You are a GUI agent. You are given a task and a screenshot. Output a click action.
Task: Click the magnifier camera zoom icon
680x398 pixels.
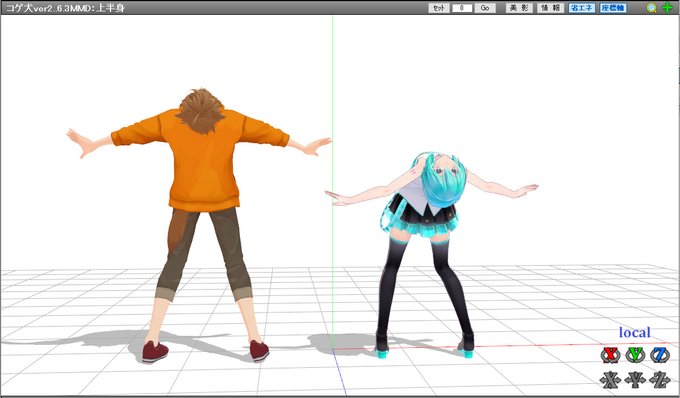(651, 8)
